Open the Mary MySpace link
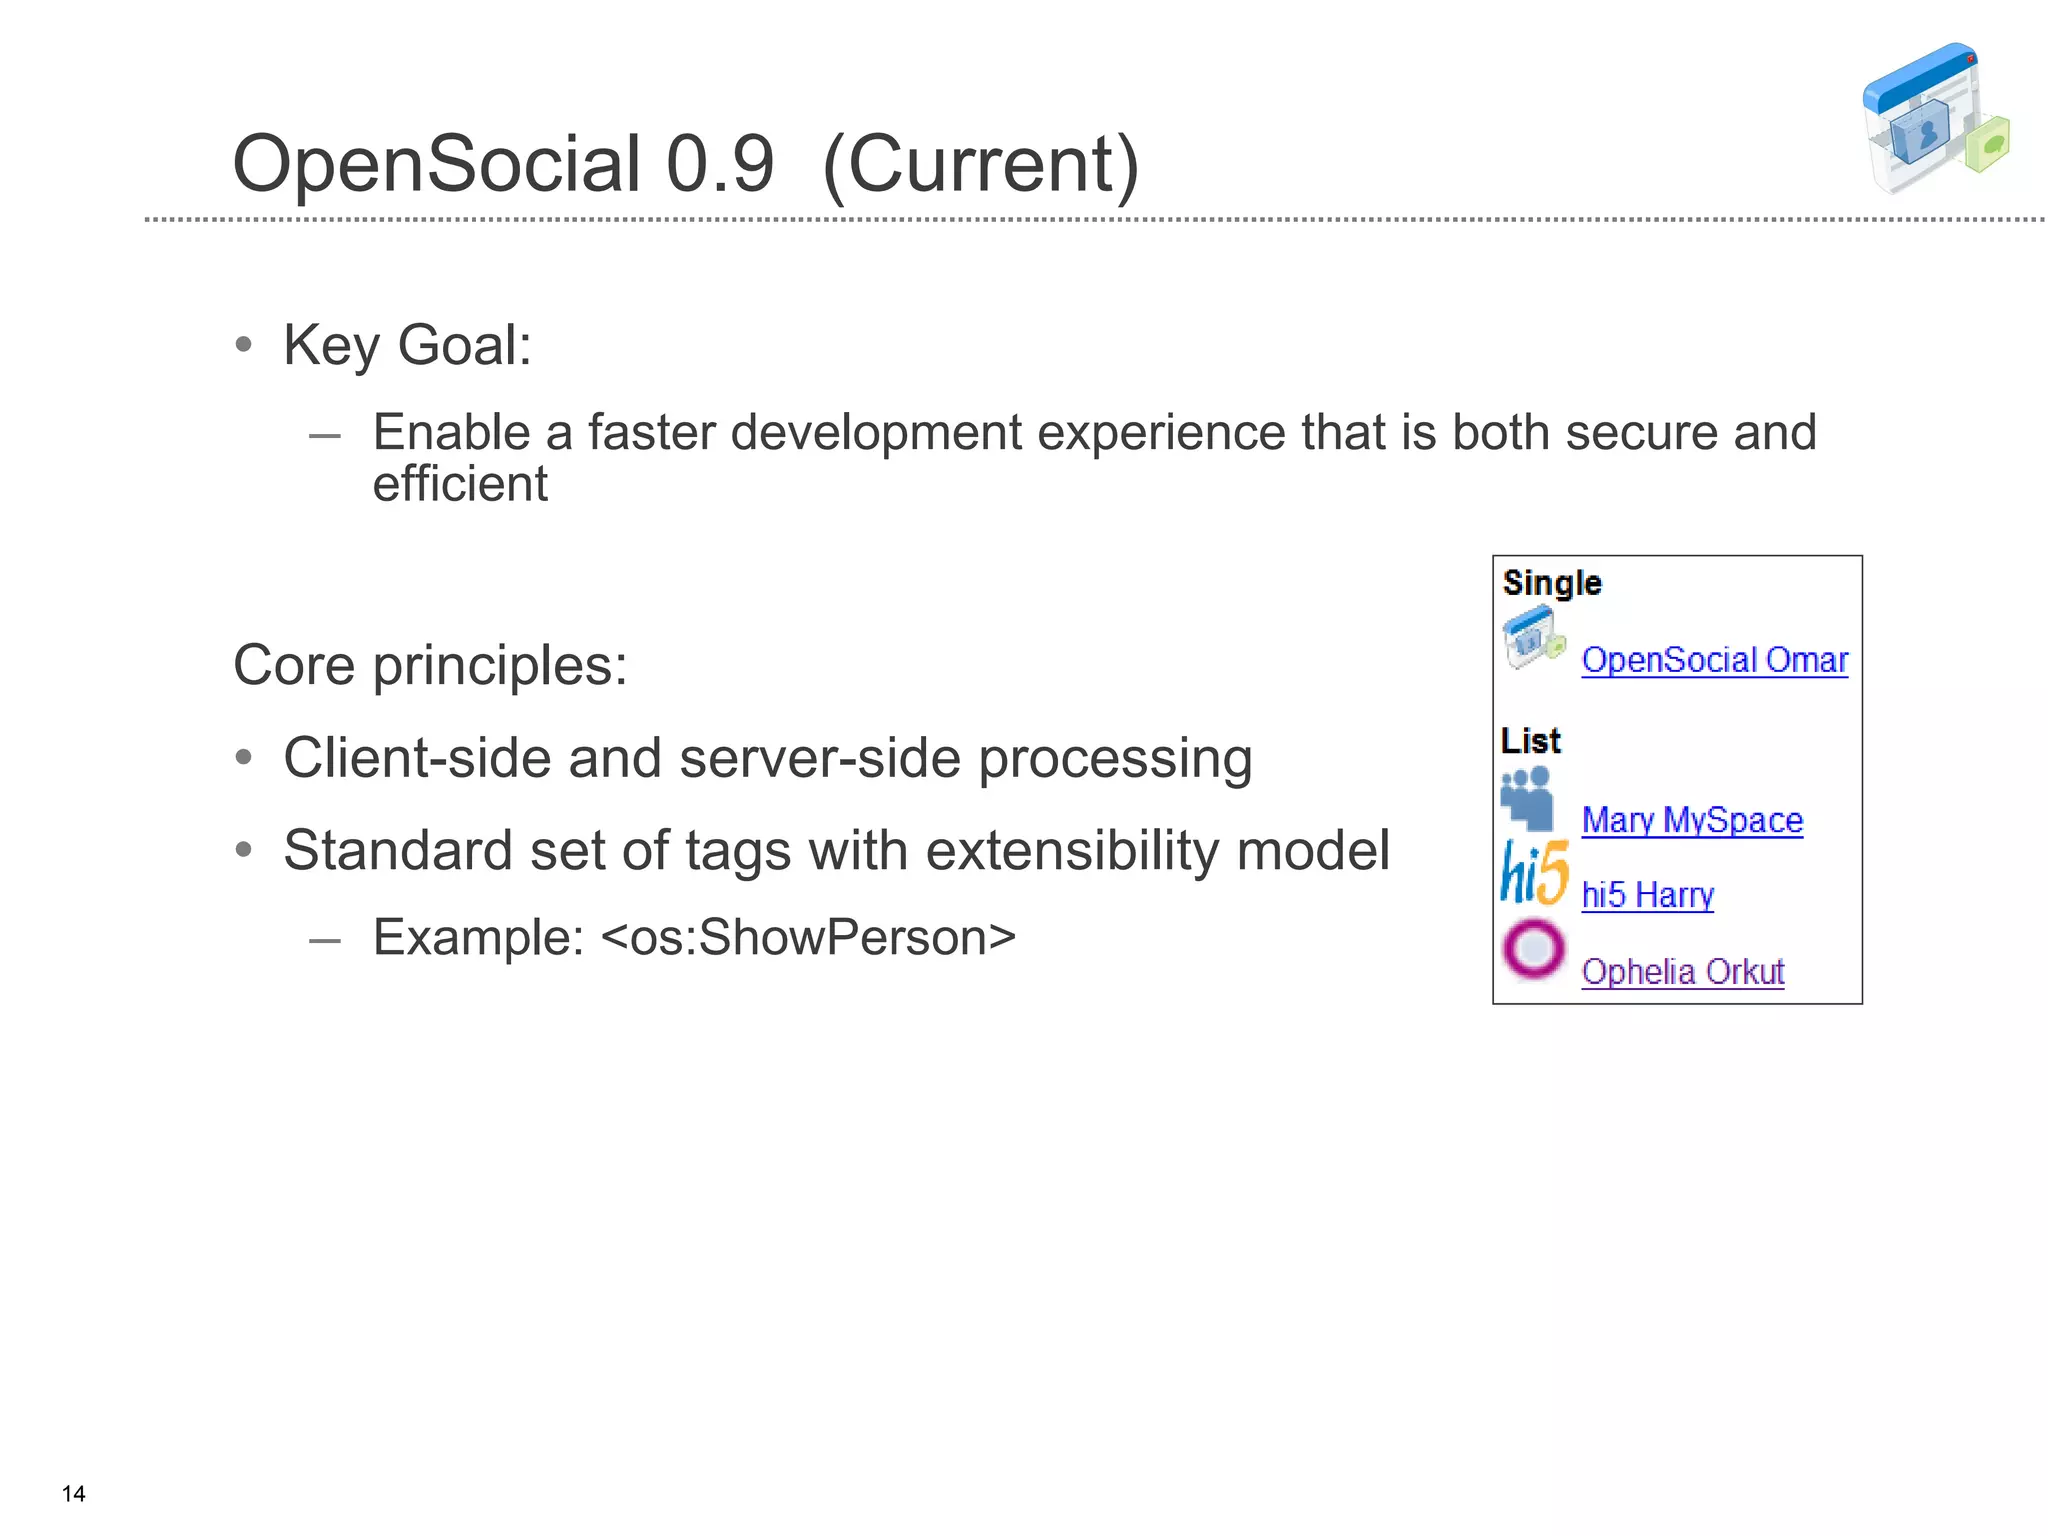The image size is (2048, 1536). (x=1692, y=821)
